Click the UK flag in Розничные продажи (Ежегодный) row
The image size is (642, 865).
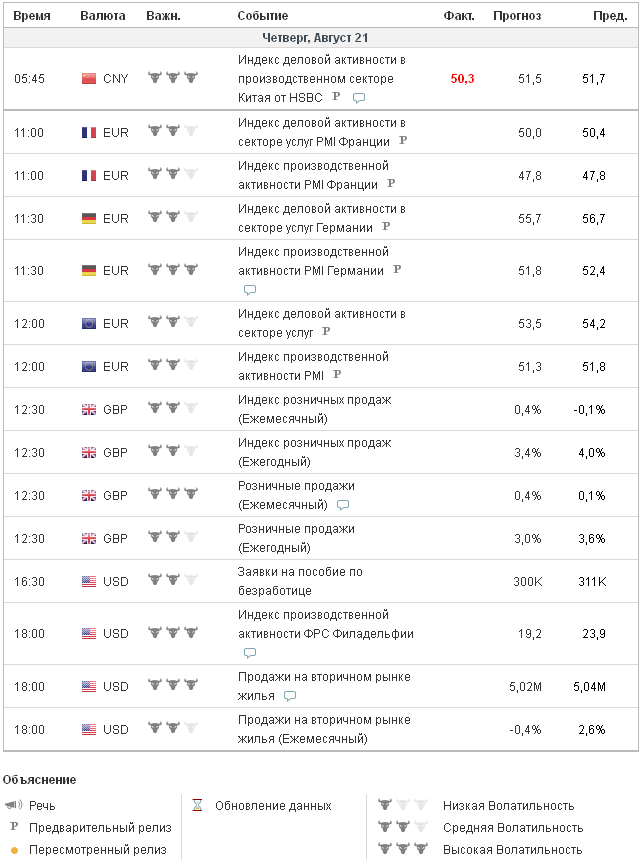pyautogui.click(x=88, y=538)
